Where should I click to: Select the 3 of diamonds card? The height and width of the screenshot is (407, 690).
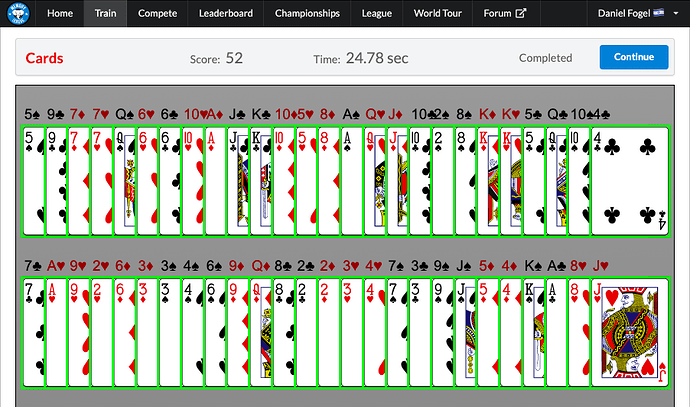[x=148, y=332]
